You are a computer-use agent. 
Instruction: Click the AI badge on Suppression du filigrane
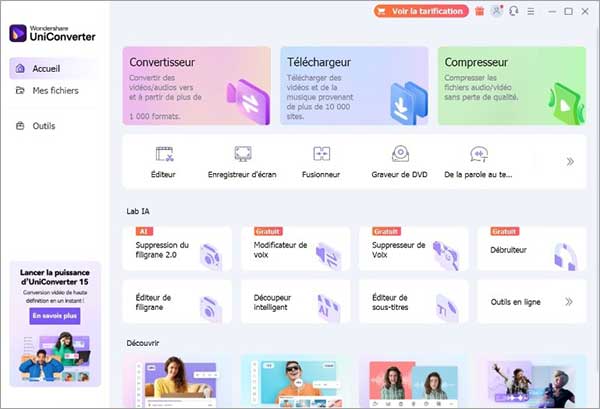[x=144, y=231]
